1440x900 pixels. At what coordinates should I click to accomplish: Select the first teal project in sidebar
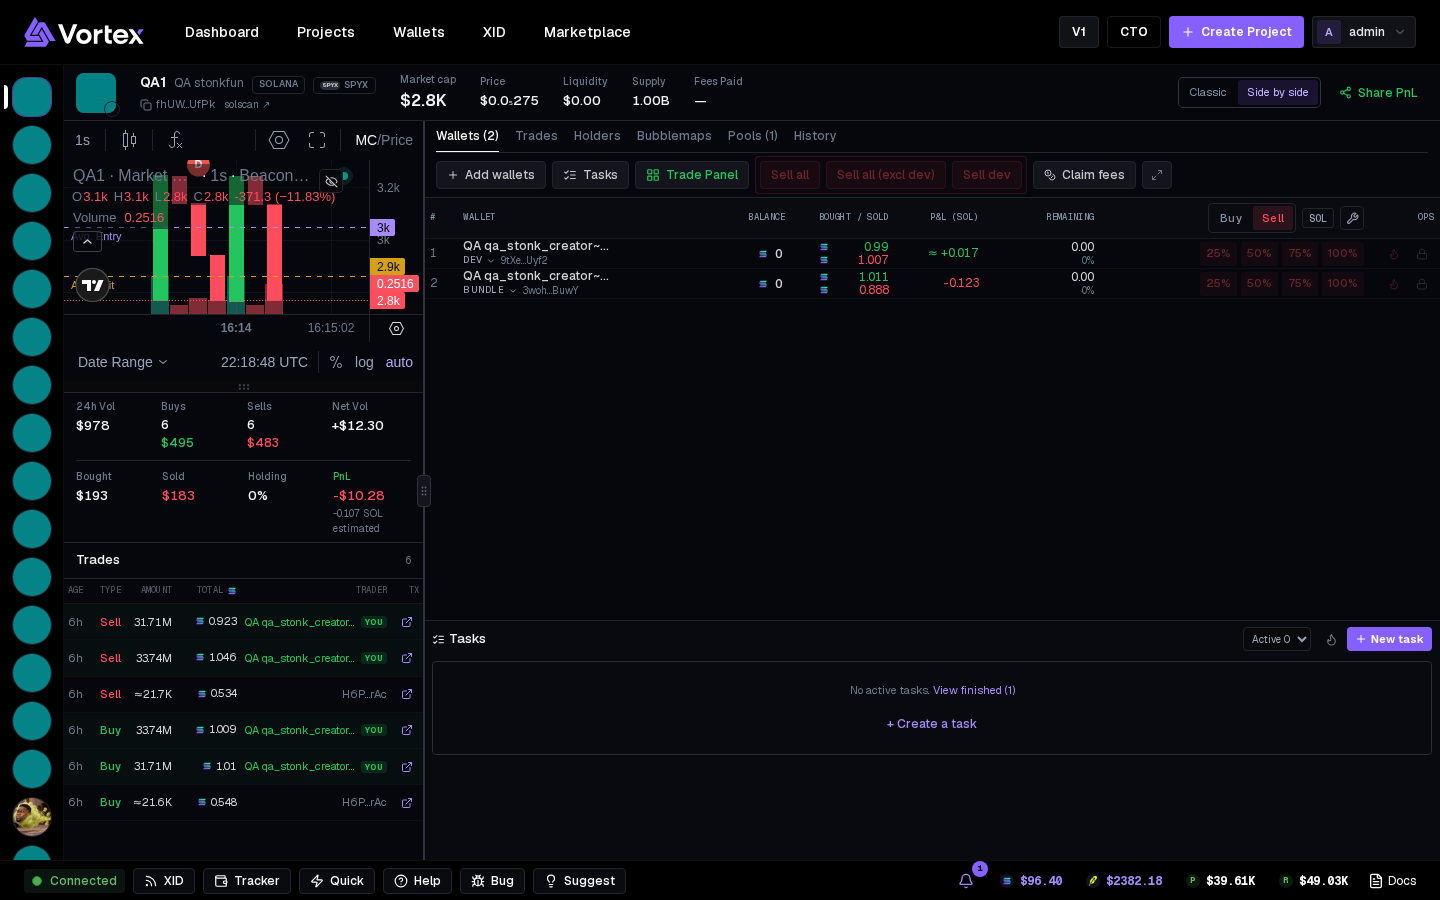[32, 97]
